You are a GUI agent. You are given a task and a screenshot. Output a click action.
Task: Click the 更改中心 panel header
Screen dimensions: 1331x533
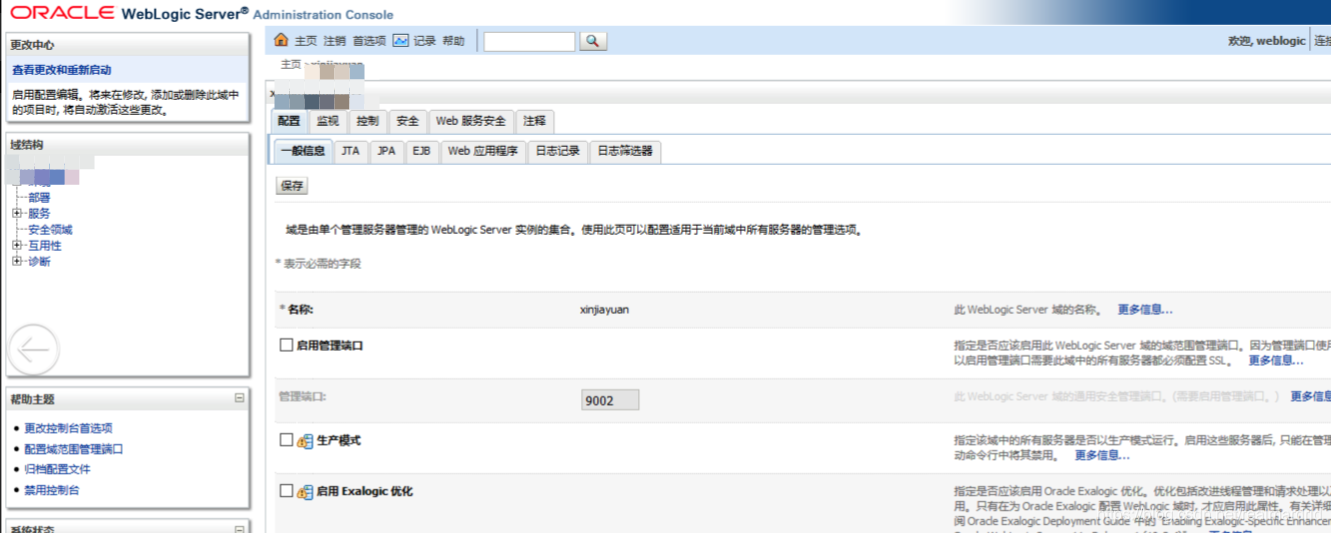coord(128,45)
